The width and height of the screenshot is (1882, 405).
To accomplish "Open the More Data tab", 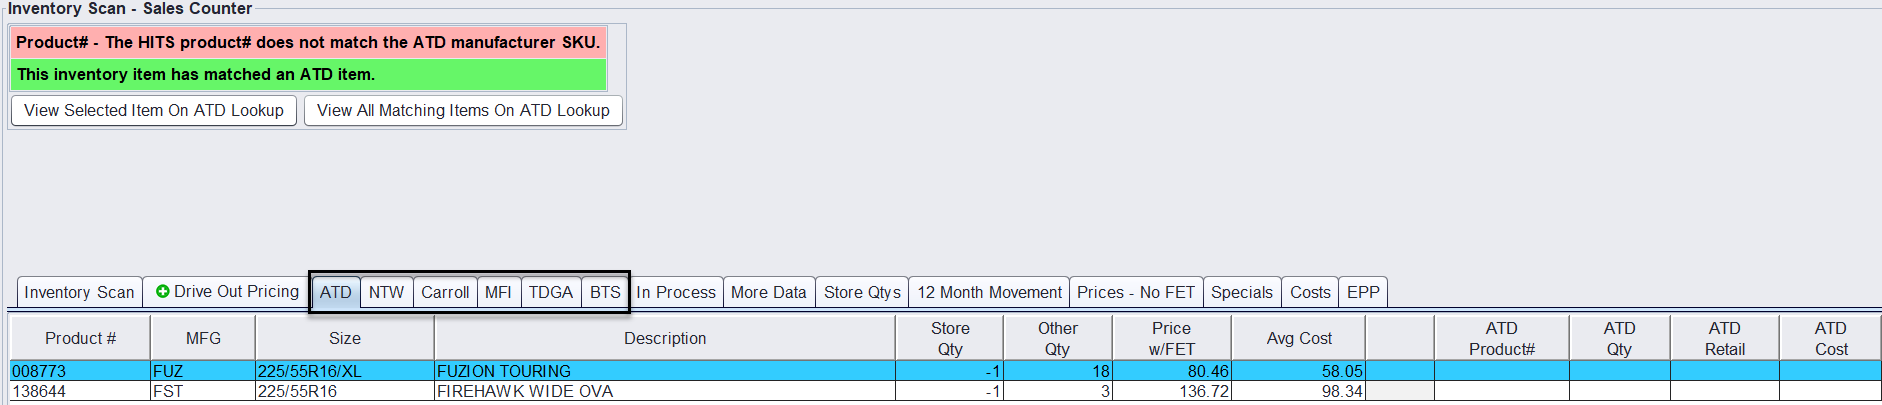I will tap(768, 292).
